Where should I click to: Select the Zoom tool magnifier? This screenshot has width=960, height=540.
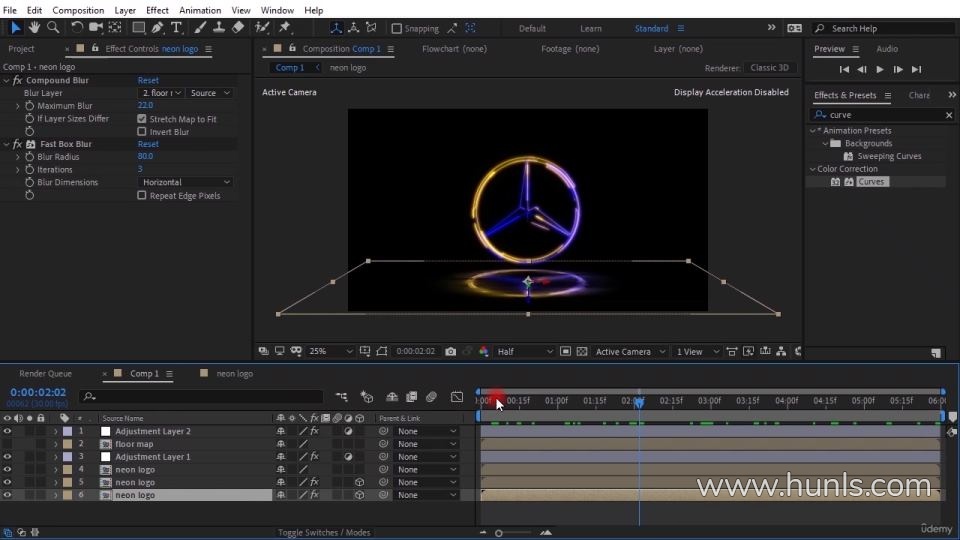point(53,27)
